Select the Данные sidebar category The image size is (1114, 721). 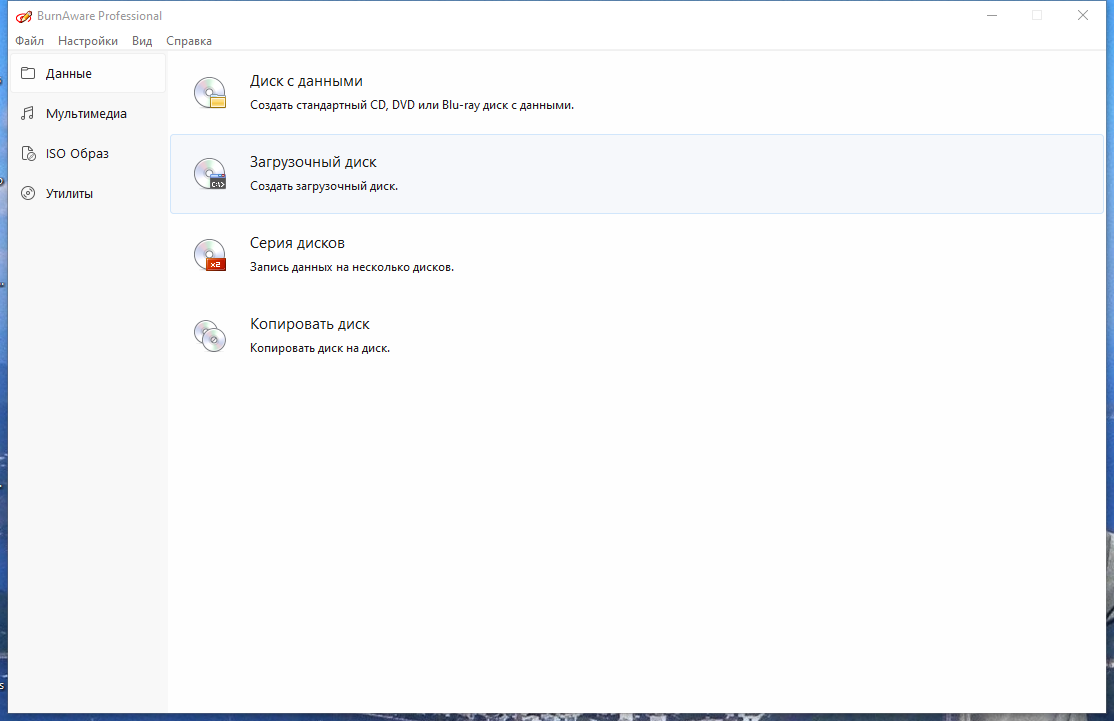pyautogui.click(x=88, y=73)
